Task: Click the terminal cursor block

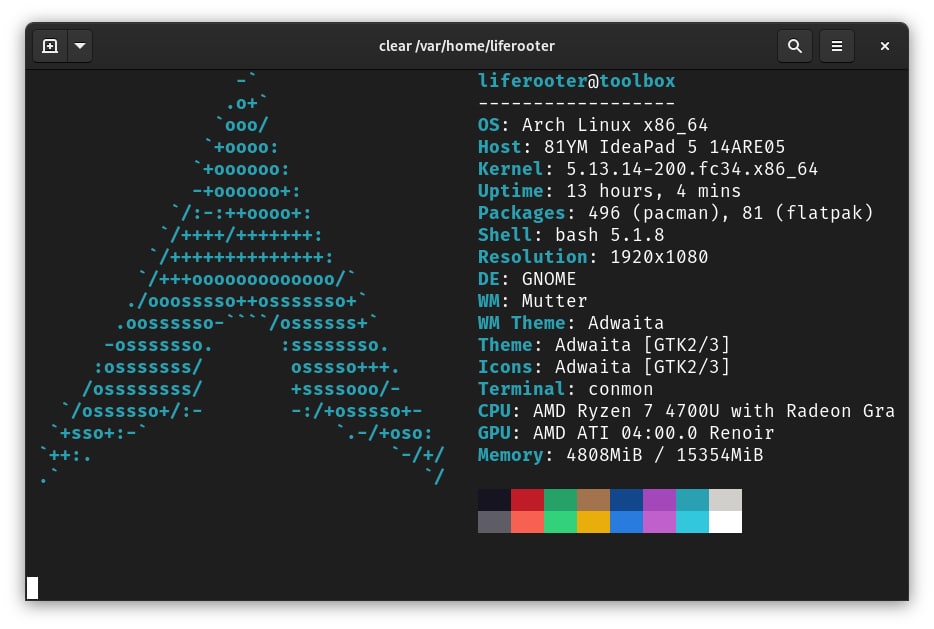Action: [x=33, y=588]
